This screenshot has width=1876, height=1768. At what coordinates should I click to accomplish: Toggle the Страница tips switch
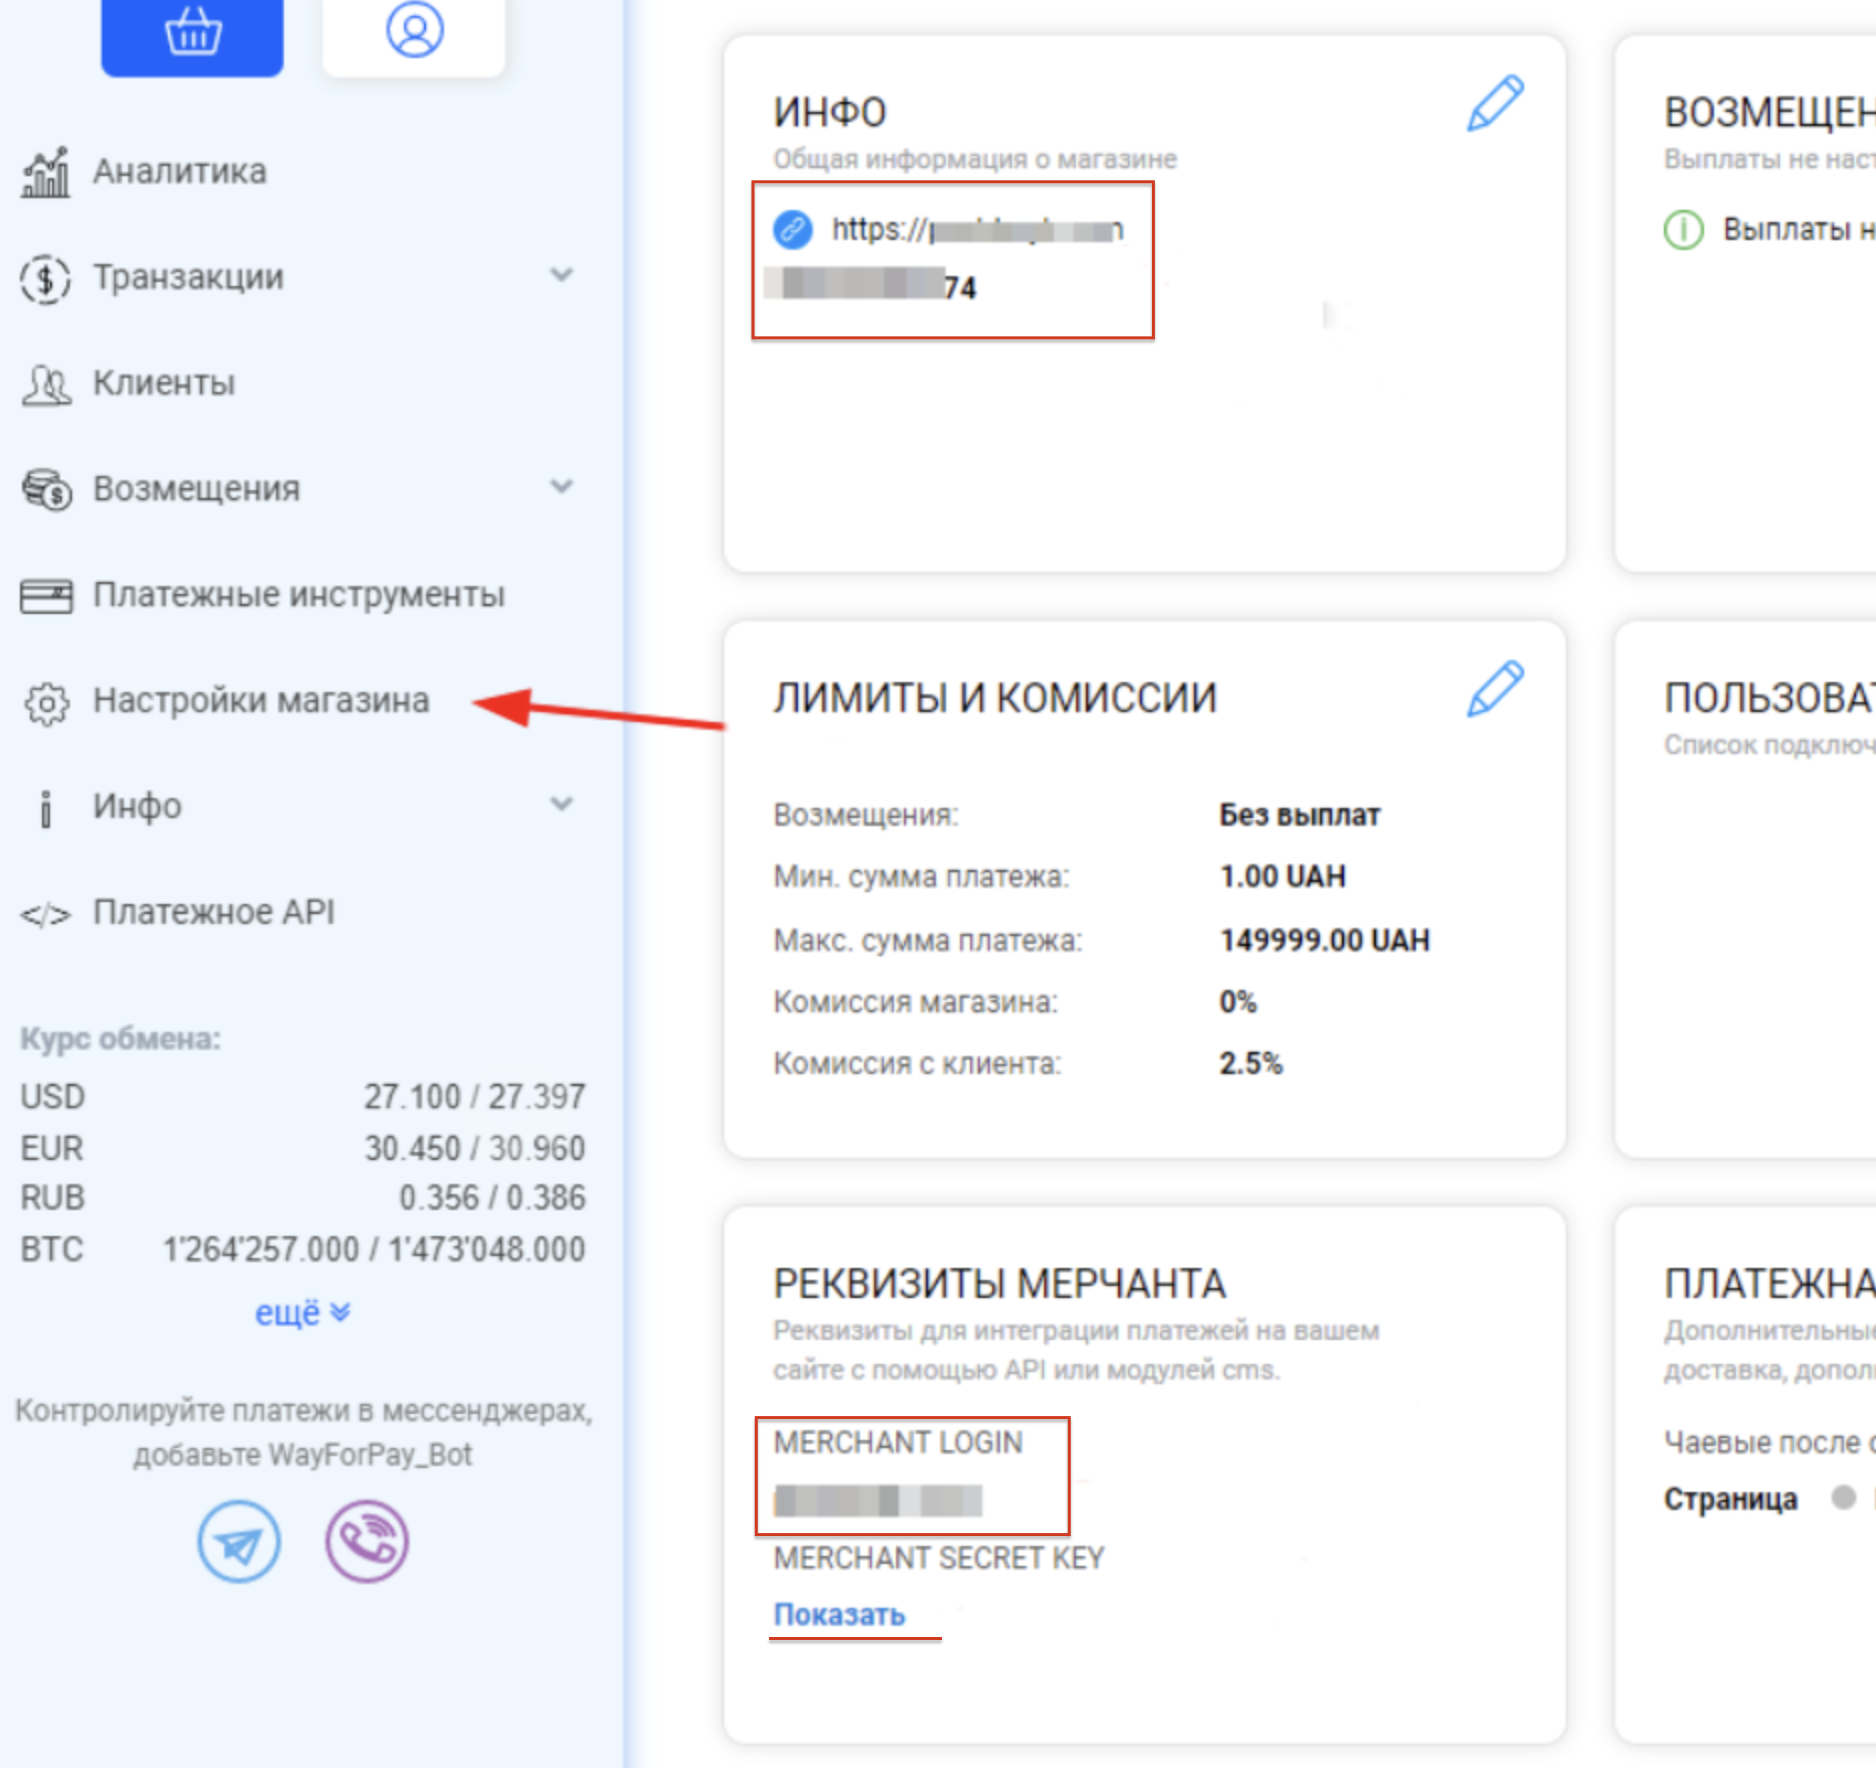coord(1844,1497)
